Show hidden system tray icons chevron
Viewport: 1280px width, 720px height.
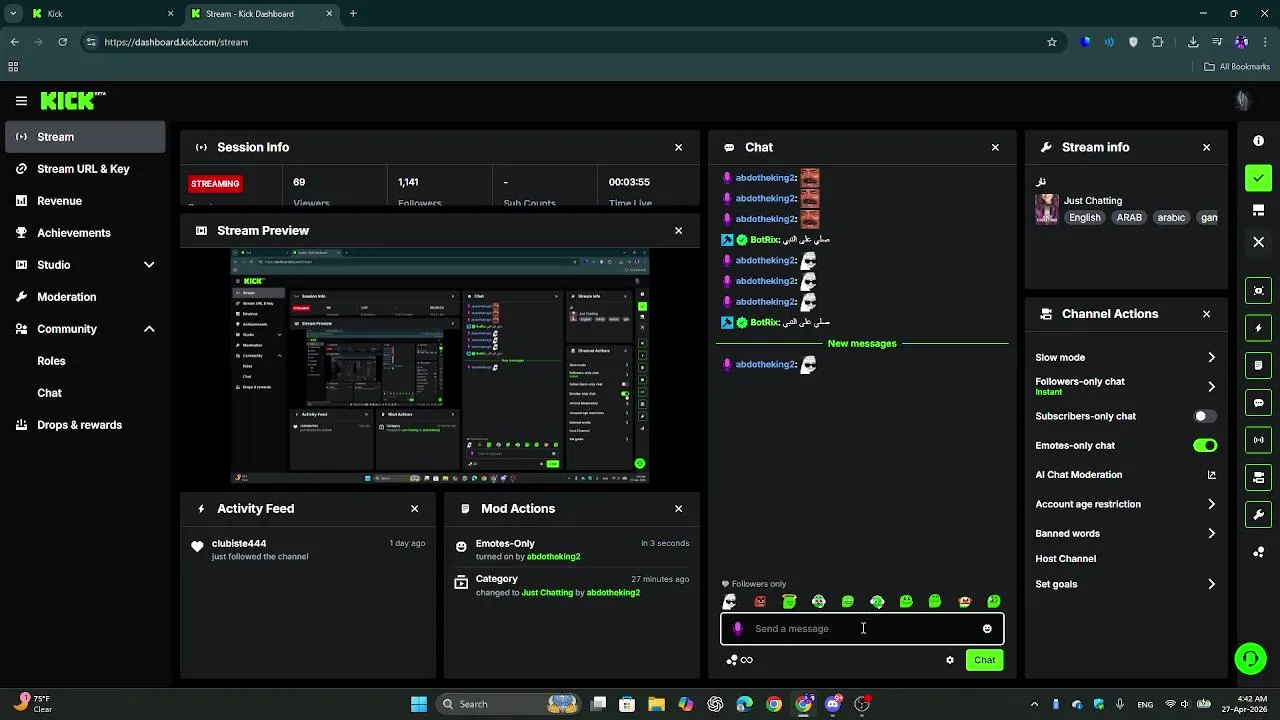(1034, 704)
